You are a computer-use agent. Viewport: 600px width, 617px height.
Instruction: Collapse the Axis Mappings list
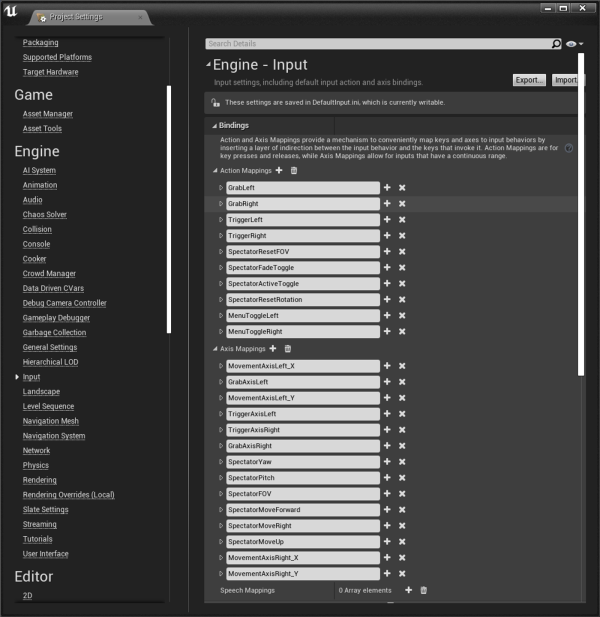[215, 349]
